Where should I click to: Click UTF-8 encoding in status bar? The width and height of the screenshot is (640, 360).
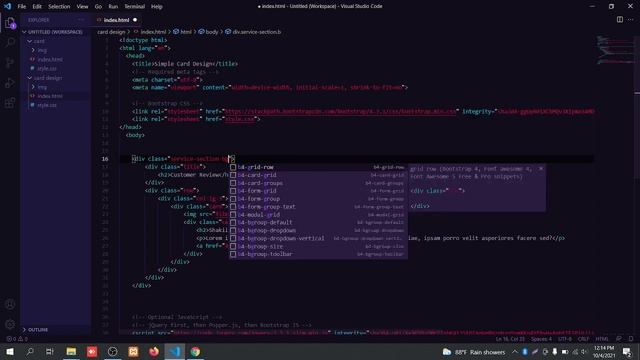click(565, 339)
